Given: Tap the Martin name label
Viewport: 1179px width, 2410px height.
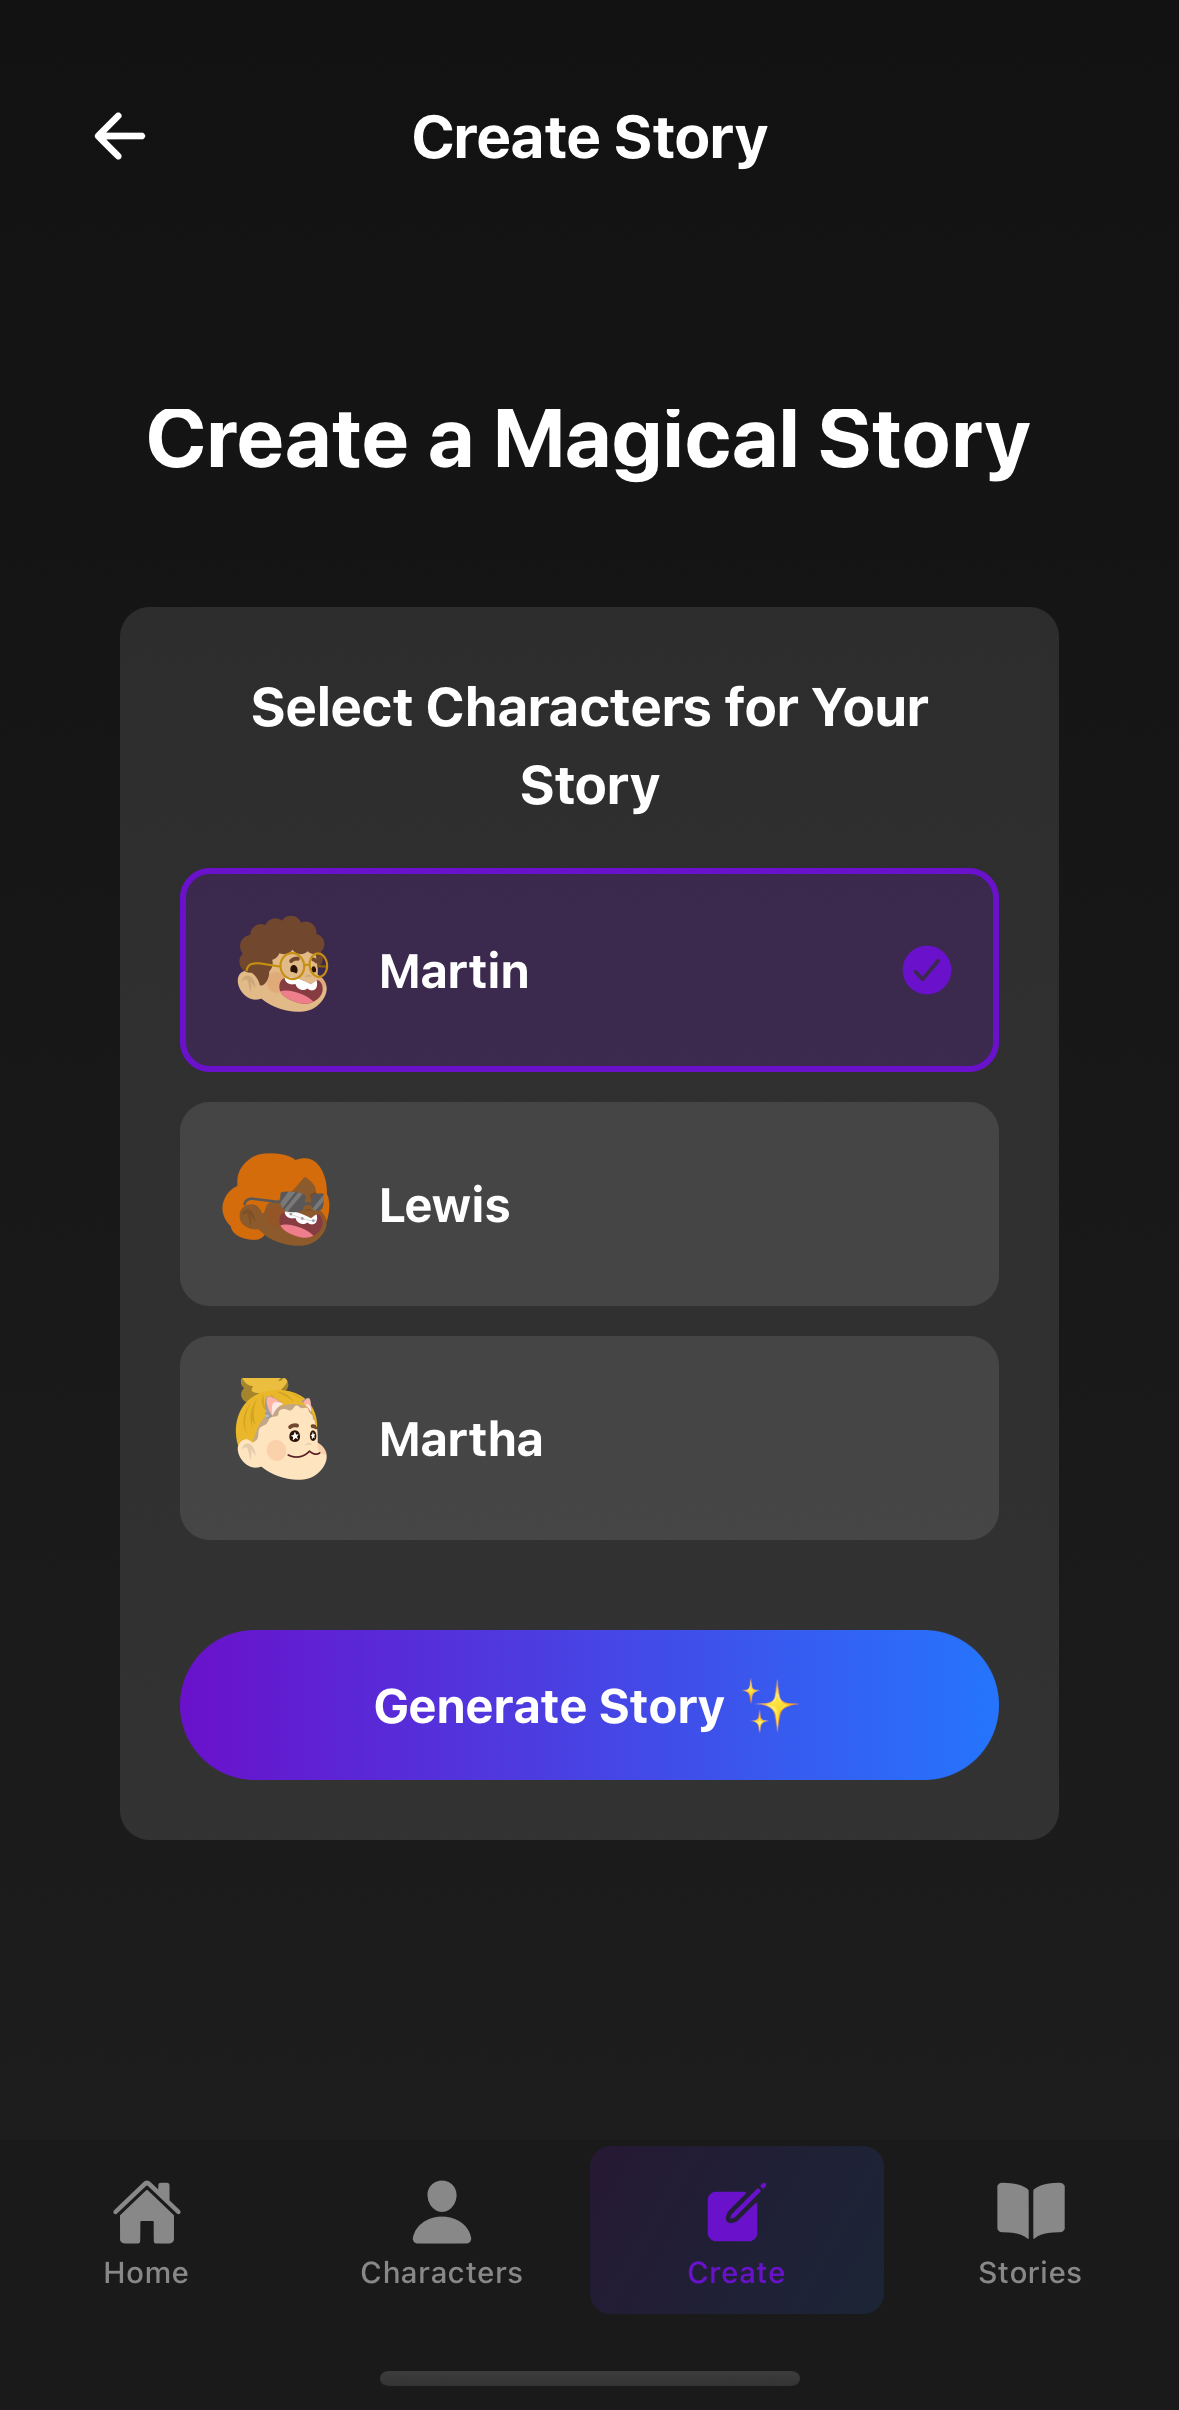Looking at the screenshot, I should [x=454, y=971].
